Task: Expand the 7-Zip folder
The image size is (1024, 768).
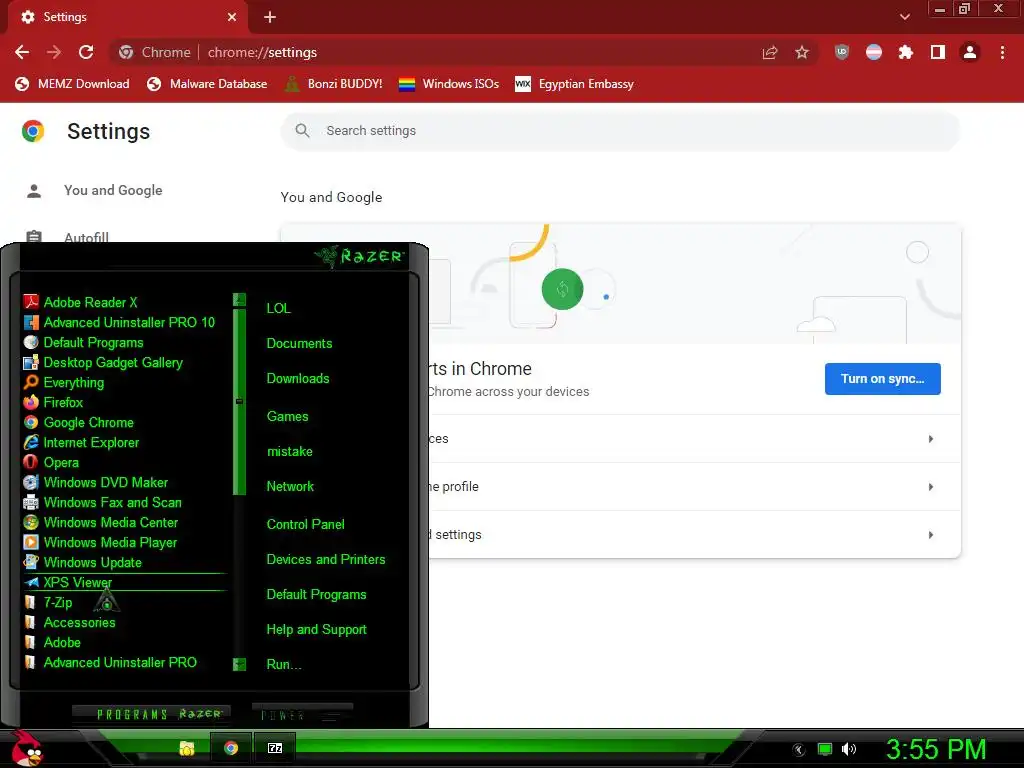Action: [x=48, y=602]
